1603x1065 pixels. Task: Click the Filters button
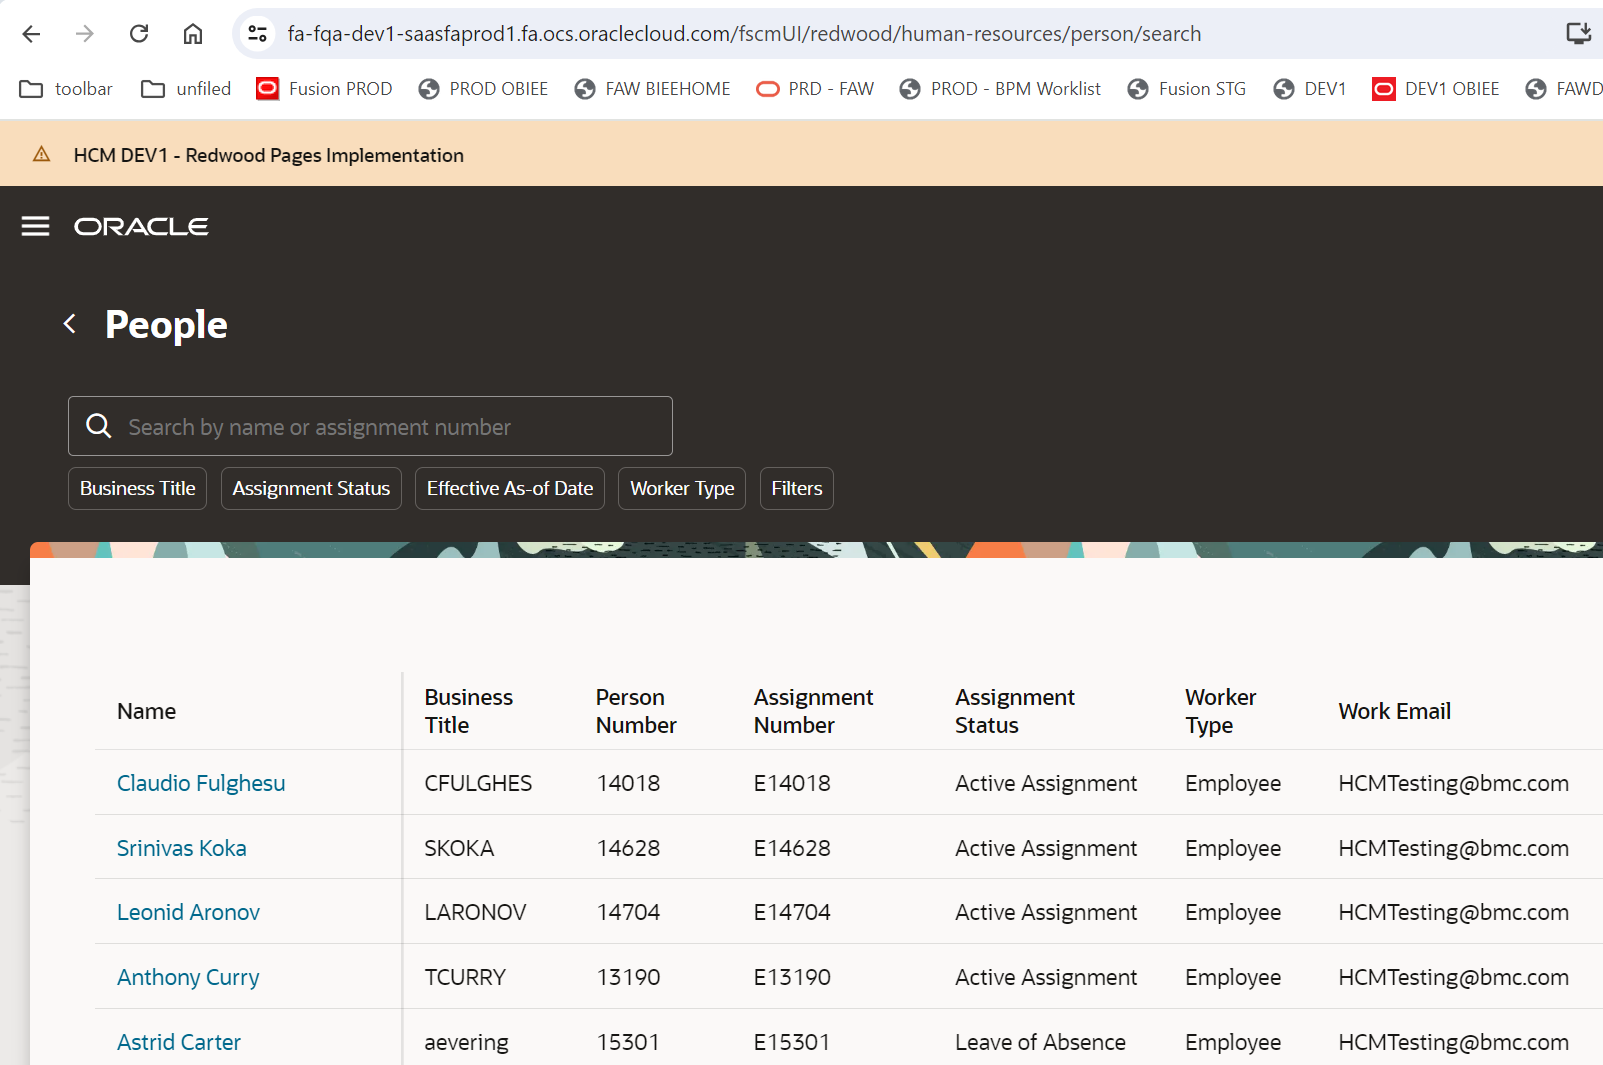(x=796, y=488)
